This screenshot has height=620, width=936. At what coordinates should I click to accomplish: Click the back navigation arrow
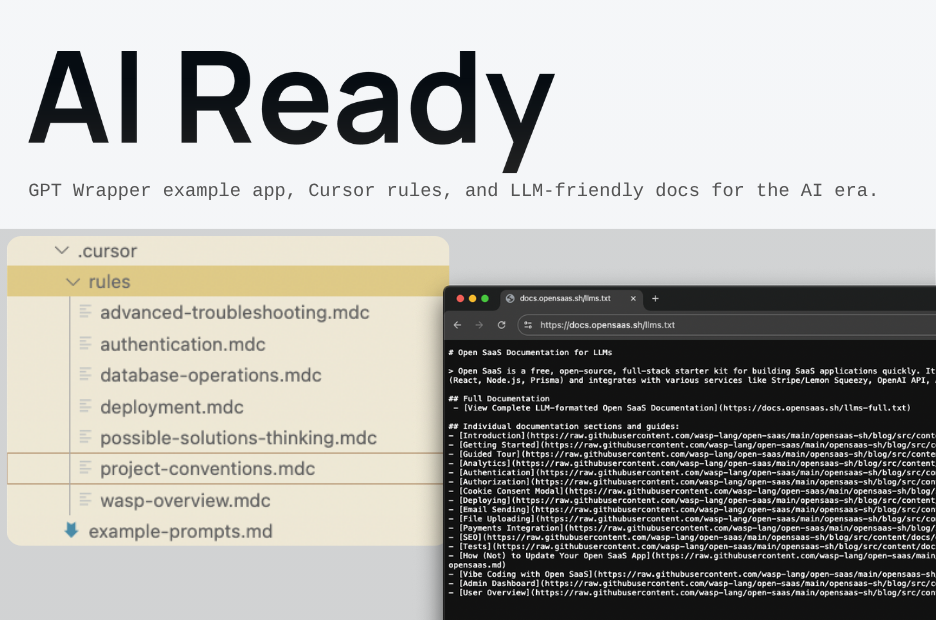click(x=456, y=325)
